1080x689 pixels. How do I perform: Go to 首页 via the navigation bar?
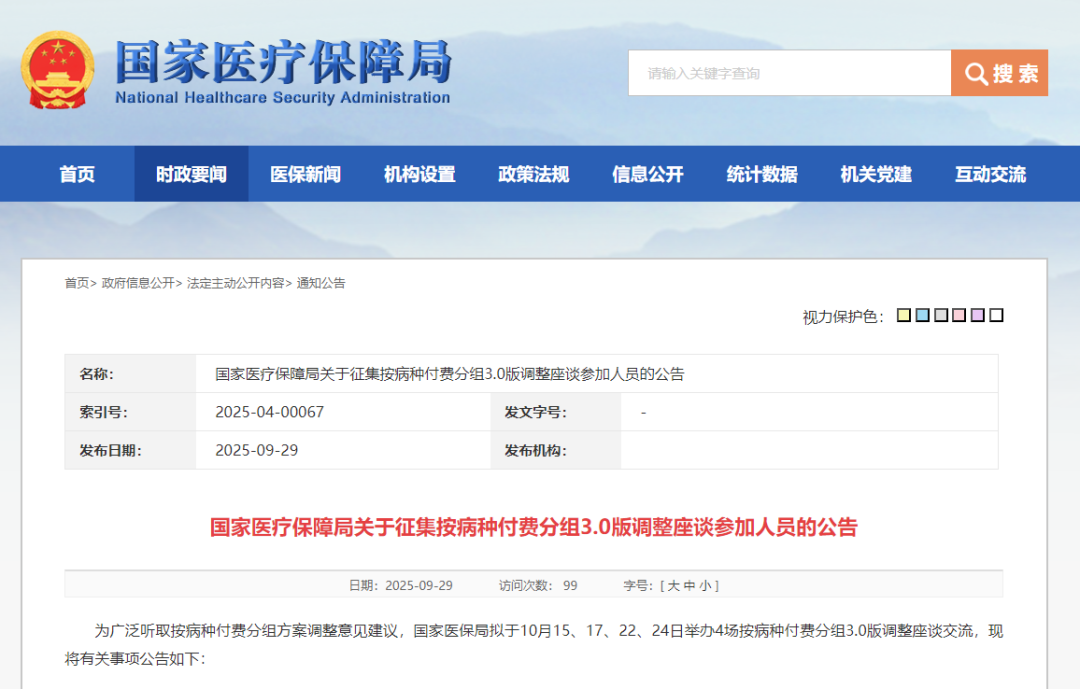tap(76, 173)
